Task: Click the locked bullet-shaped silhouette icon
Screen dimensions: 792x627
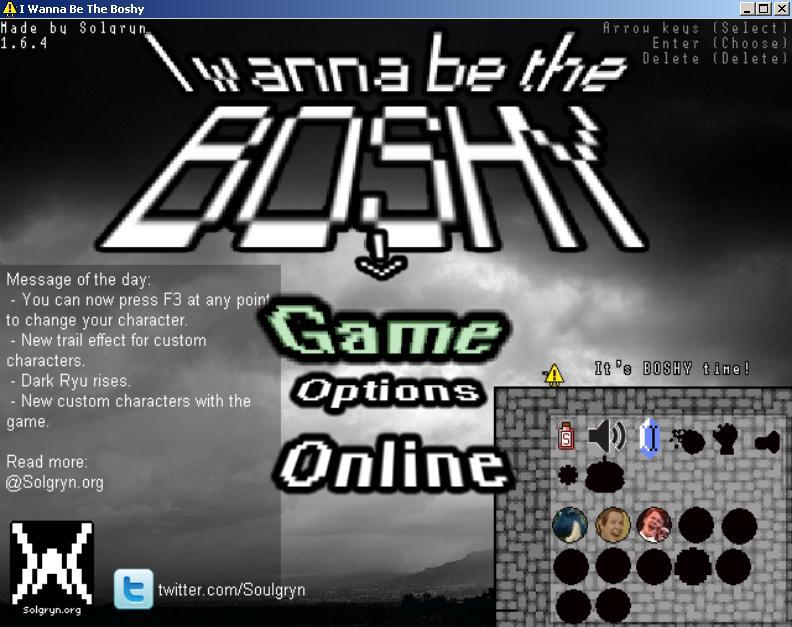Action: [x=767, y=442]
